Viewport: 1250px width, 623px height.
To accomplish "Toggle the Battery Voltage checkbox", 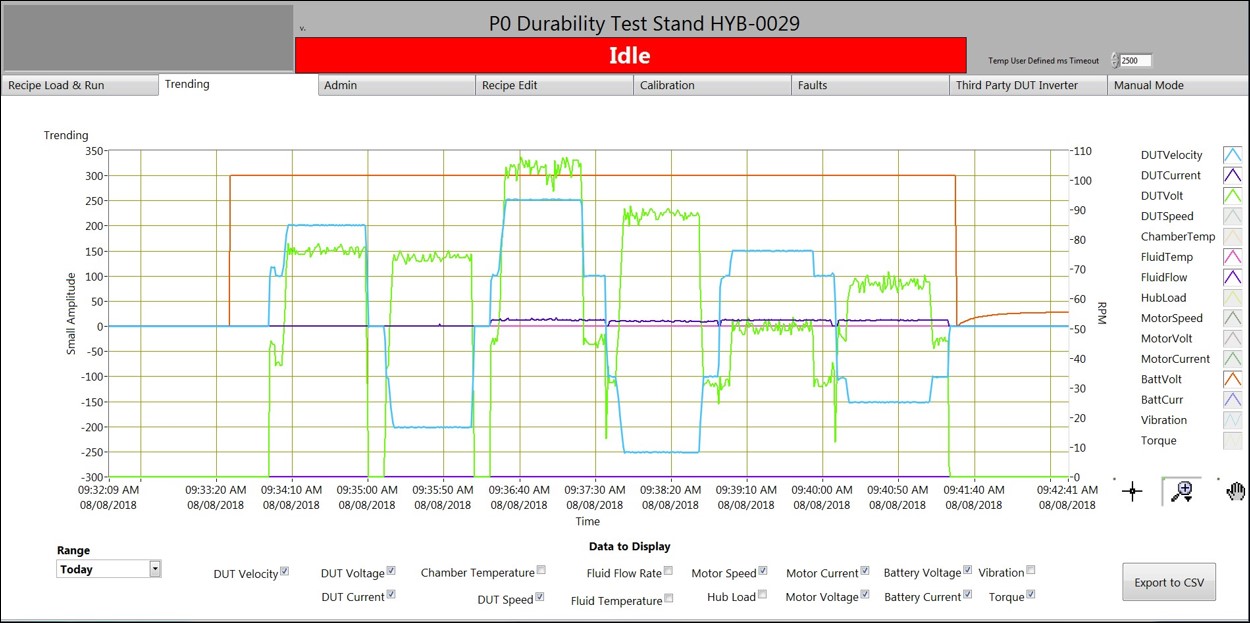I will [x=967, y=571].
